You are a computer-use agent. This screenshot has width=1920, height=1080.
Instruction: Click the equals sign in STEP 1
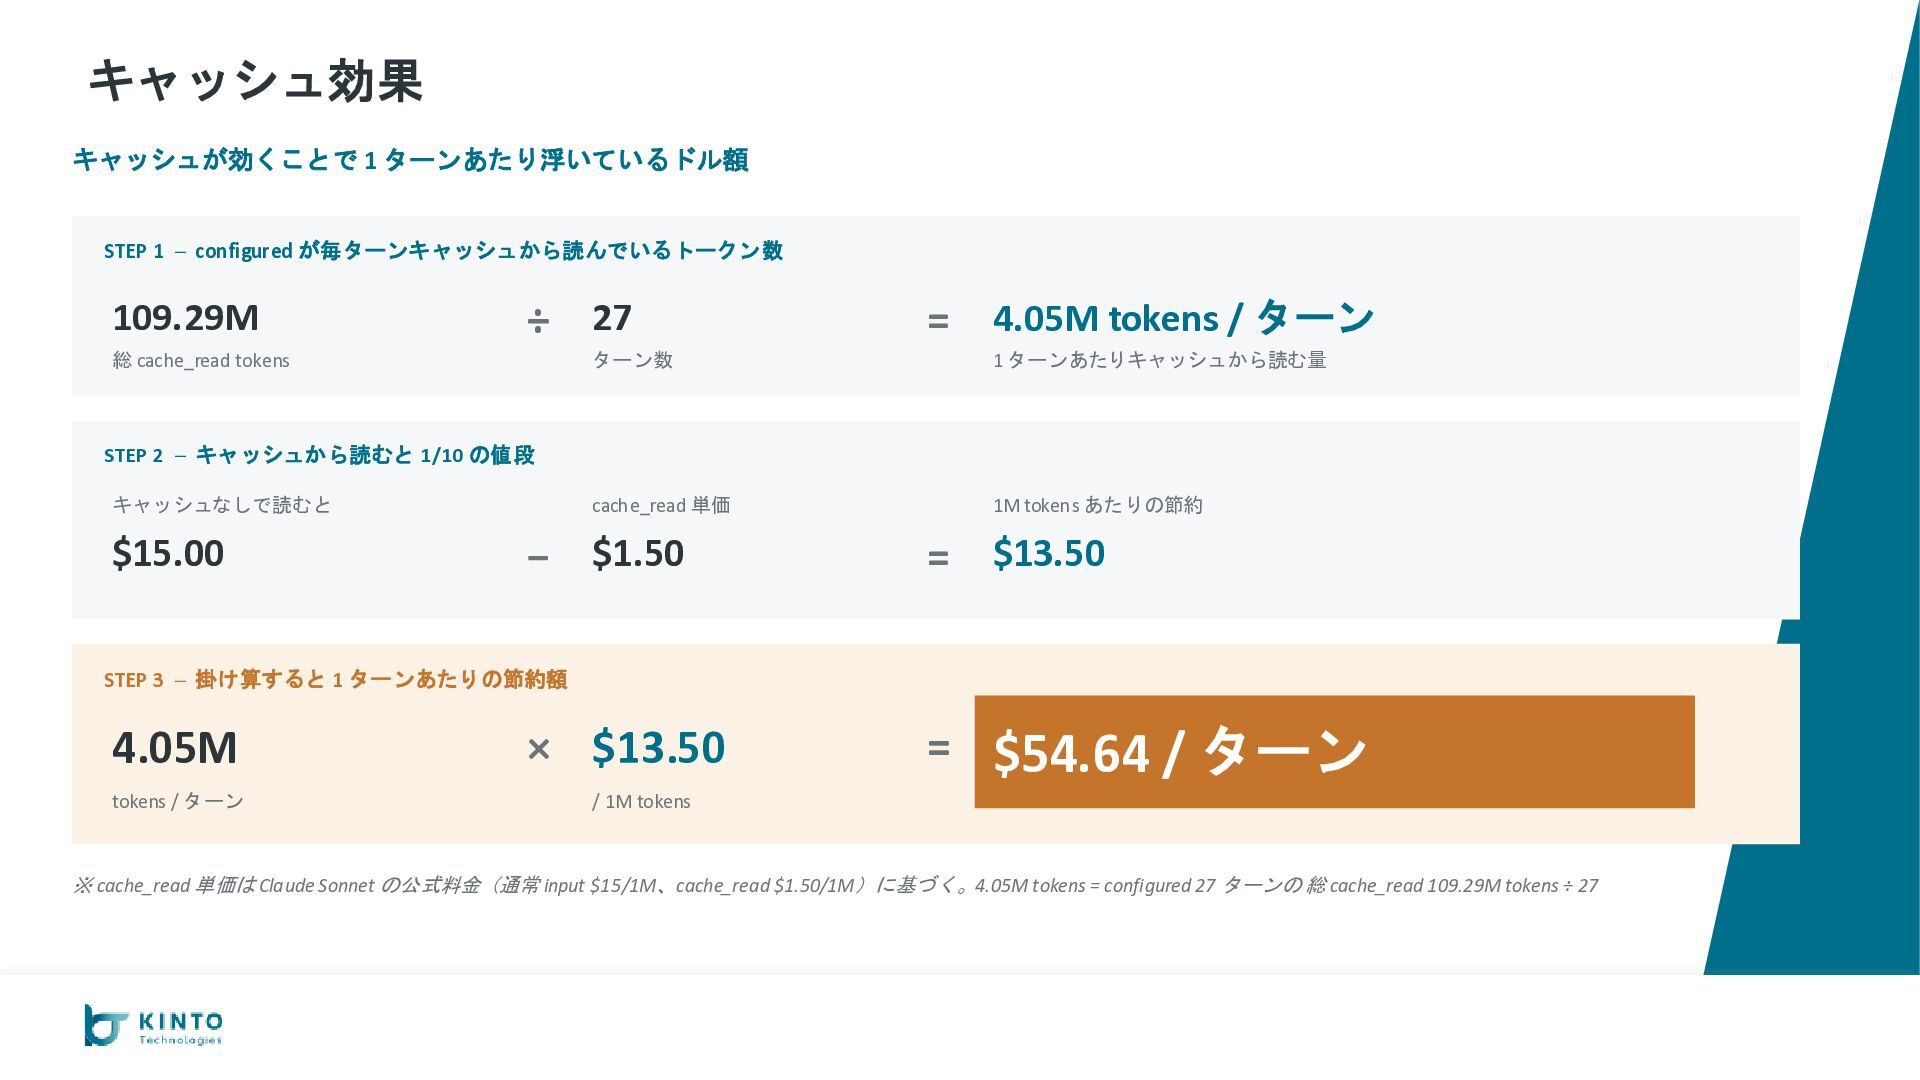[x=937, y=321]
